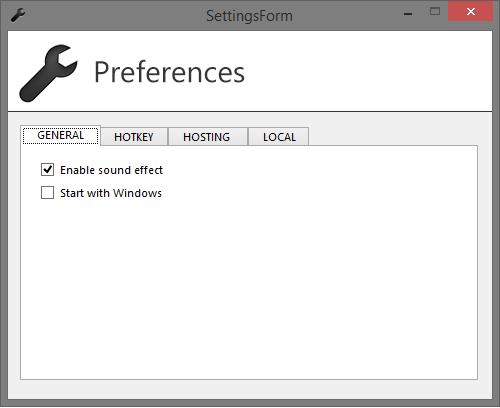Minimize the SettingsForm window
The height and width of the screenshot is (408, 500).
[408, 14]
